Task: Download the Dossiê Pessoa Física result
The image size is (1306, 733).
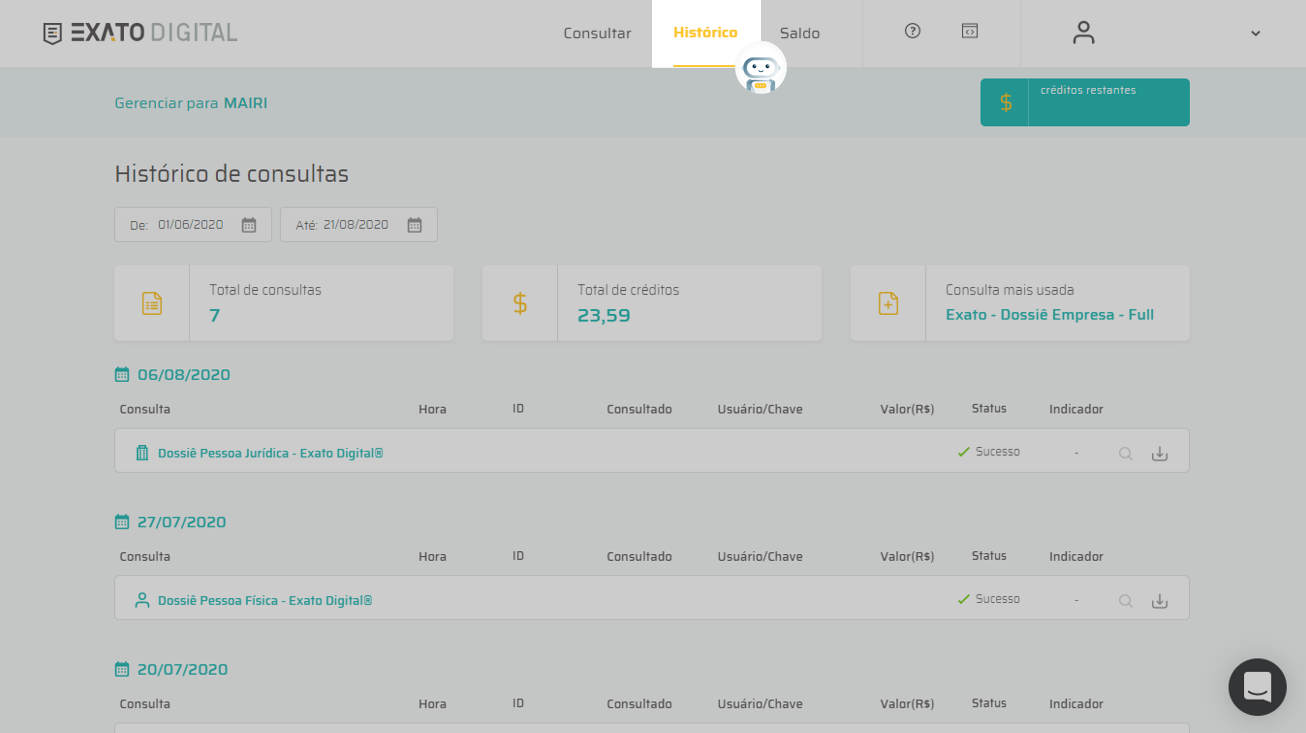Action: tap(1159, 601)
